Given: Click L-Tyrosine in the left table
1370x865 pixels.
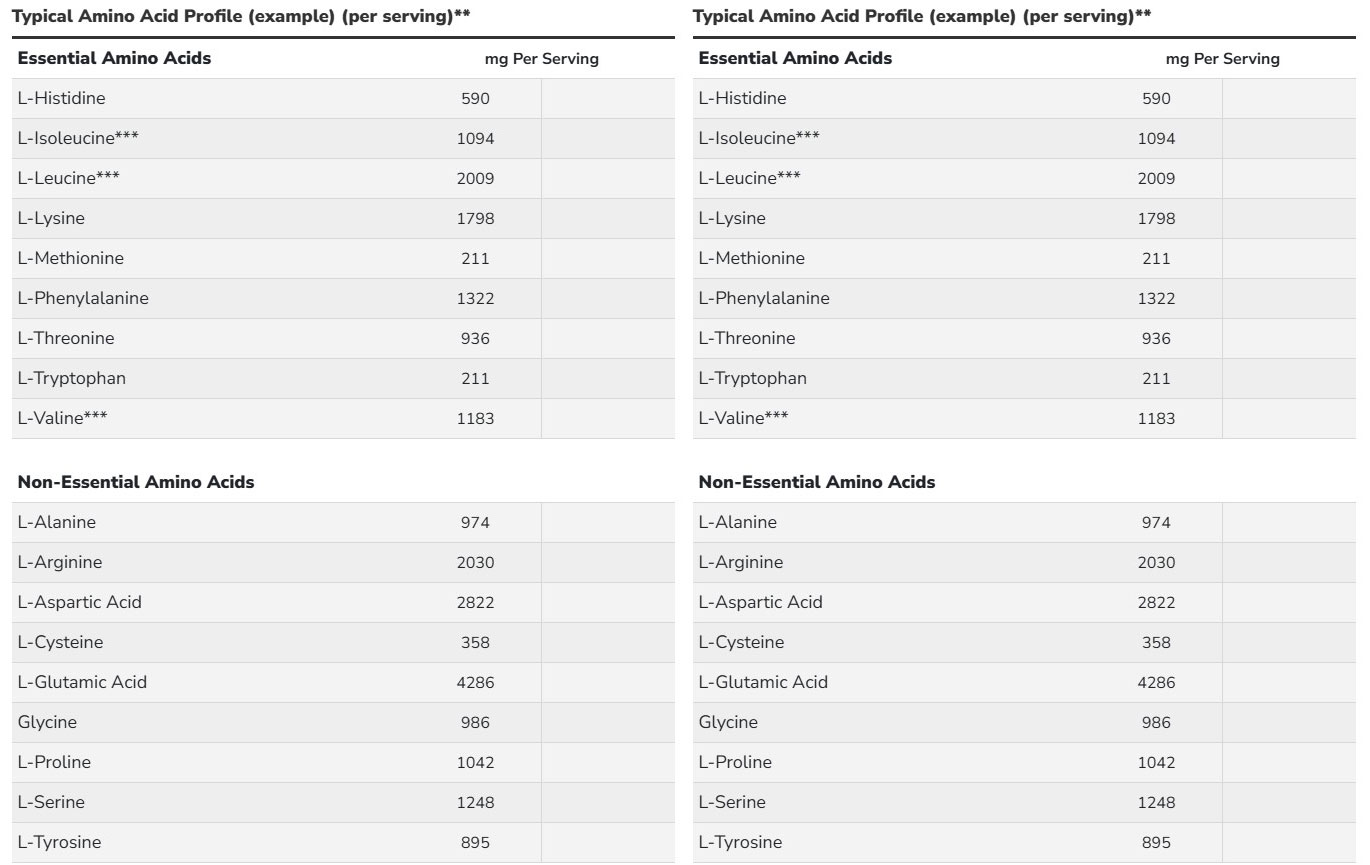Looking at the screenshot, I should coord(59,842).
